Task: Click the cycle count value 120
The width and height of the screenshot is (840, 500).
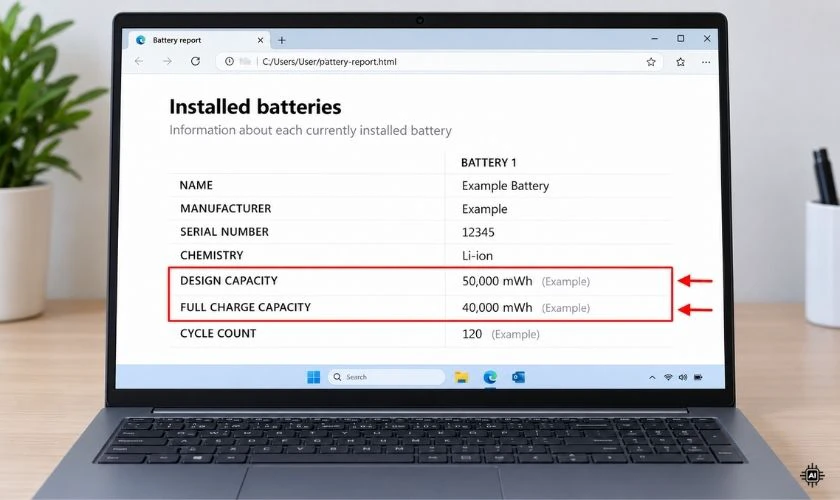Action: coord(472,334)
